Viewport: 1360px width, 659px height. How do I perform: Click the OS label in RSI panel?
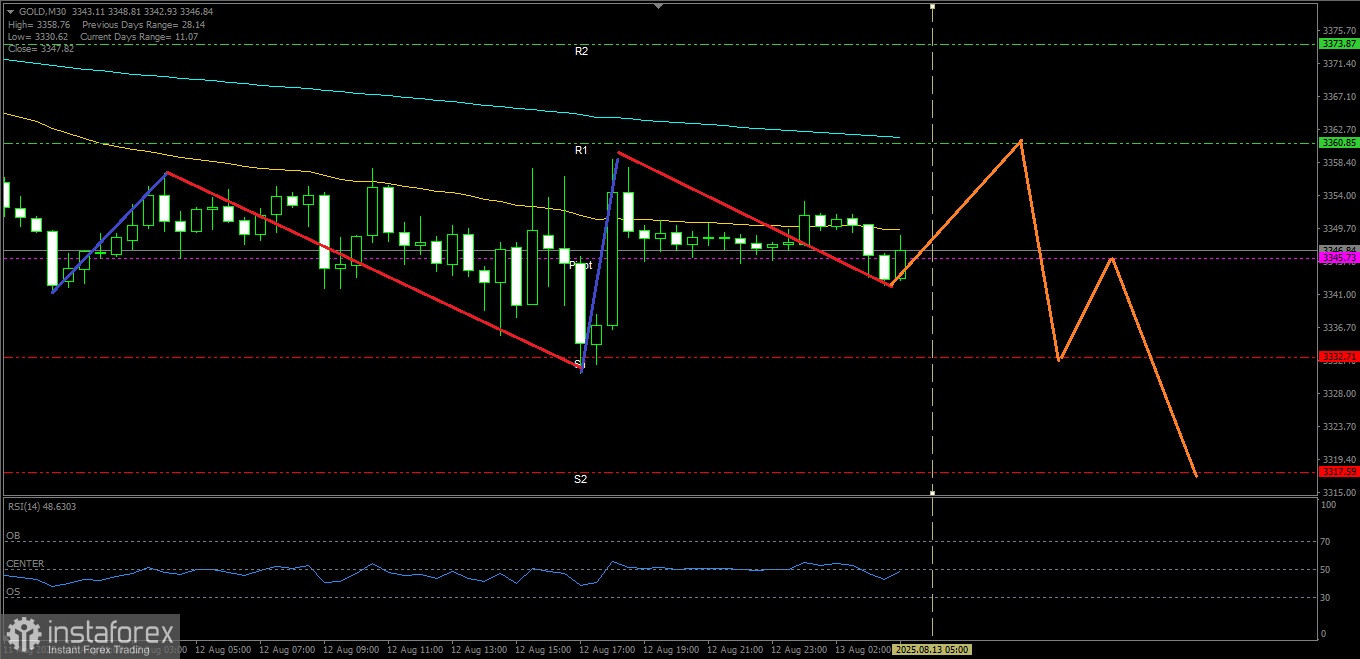[13, 592]
